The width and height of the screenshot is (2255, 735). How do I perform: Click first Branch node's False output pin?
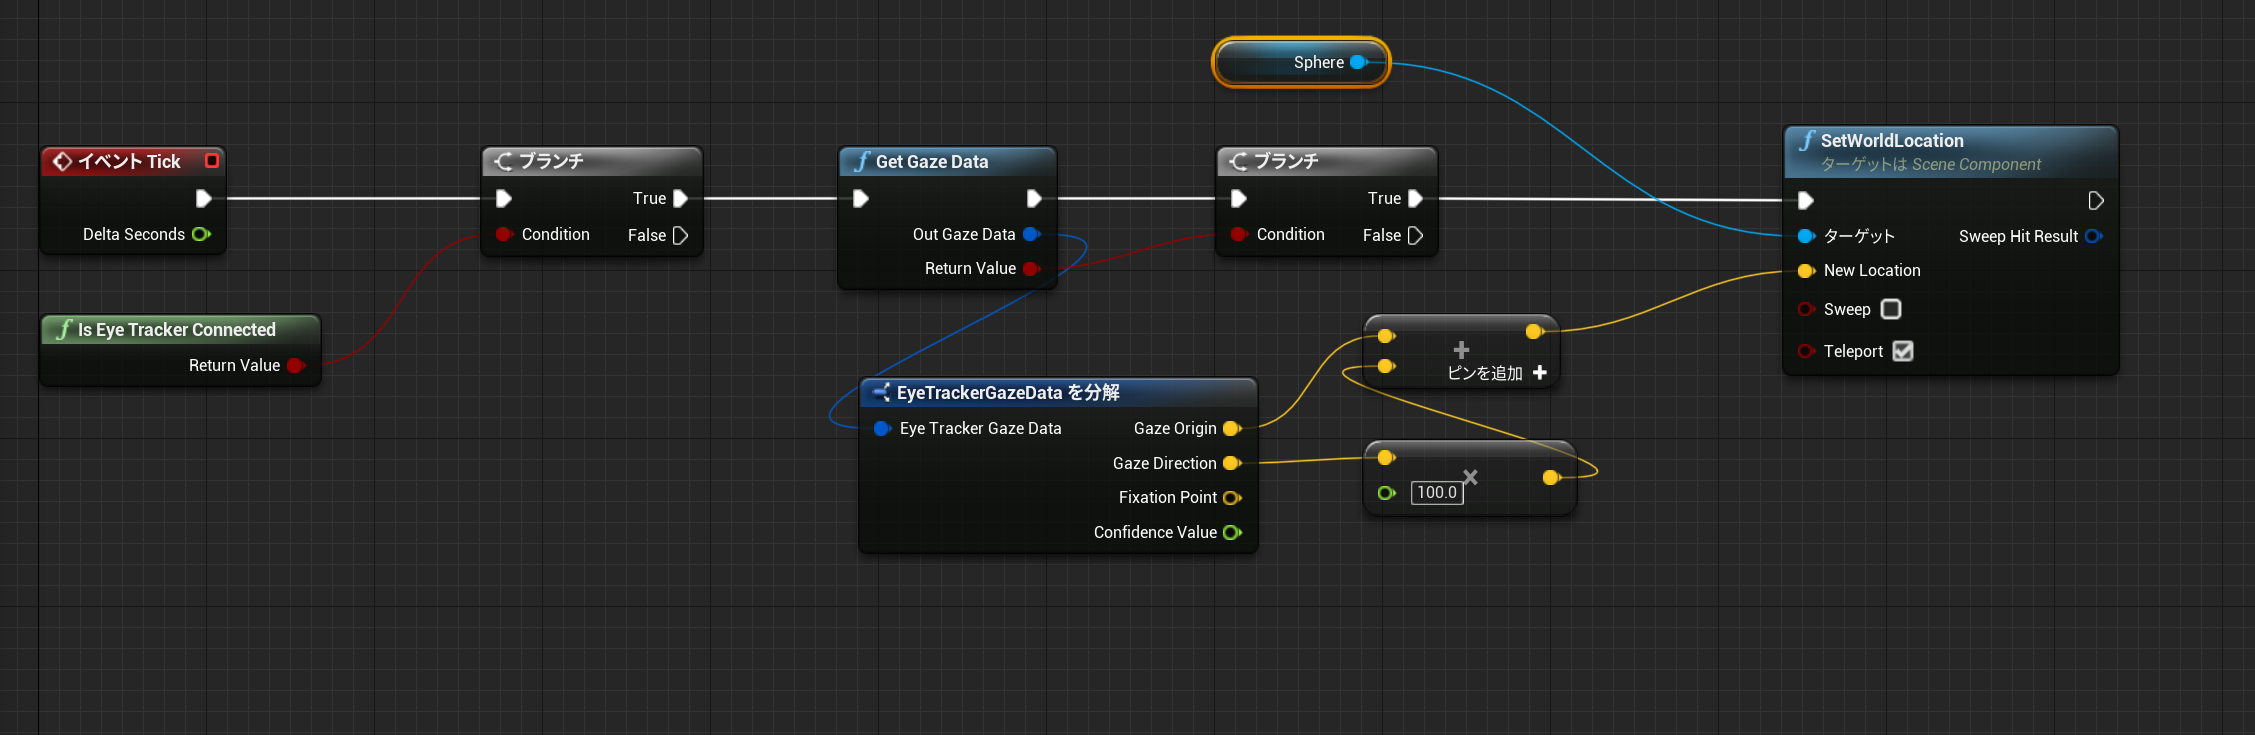click(680, 235)
